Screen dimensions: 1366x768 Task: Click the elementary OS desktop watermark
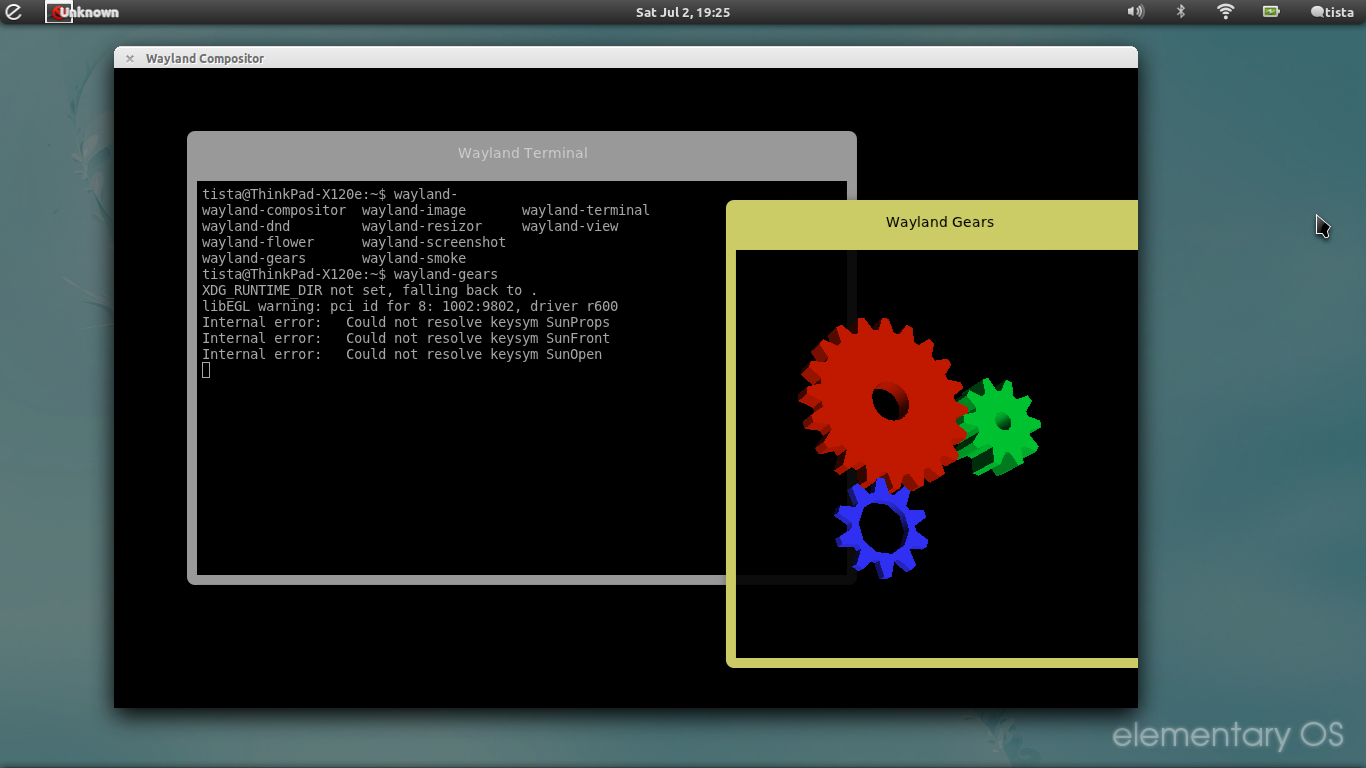(x=1227, y=736)
